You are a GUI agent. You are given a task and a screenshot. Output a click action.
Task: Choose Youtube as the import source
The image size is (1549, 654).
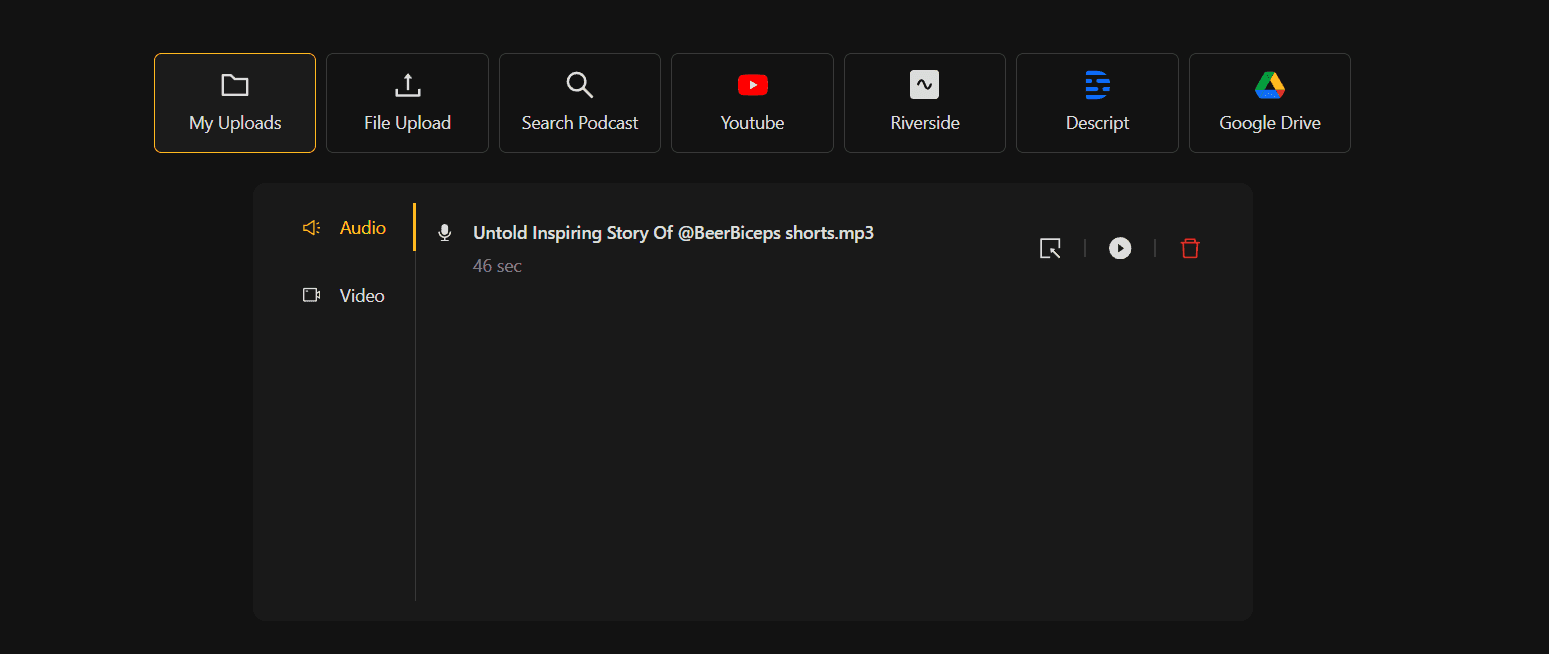752,103
